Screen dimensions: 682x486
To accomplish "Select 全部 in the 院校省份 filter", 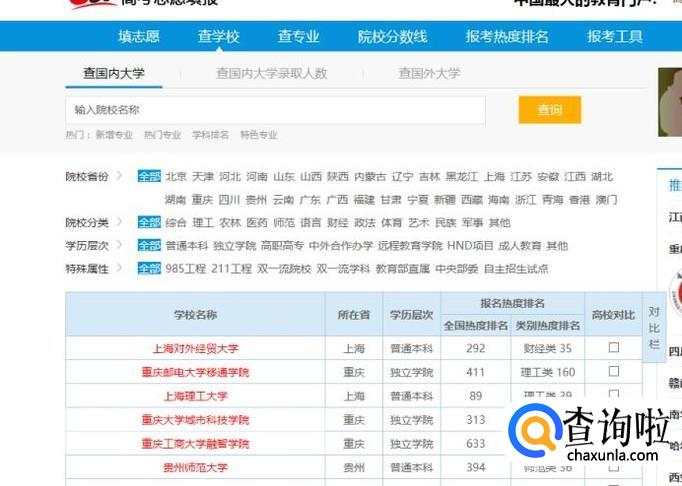I will (x=149, y=176).
